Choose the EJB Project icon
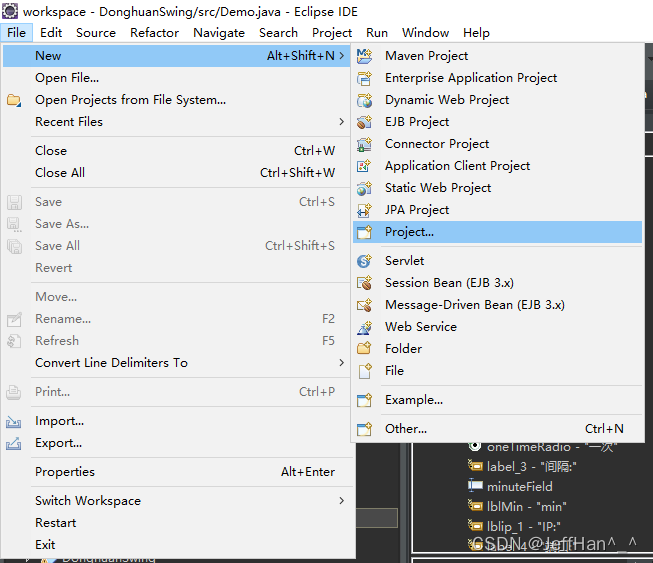Image resolution: width=653 pixels, height=563 pixels. [x=365, y=122]
